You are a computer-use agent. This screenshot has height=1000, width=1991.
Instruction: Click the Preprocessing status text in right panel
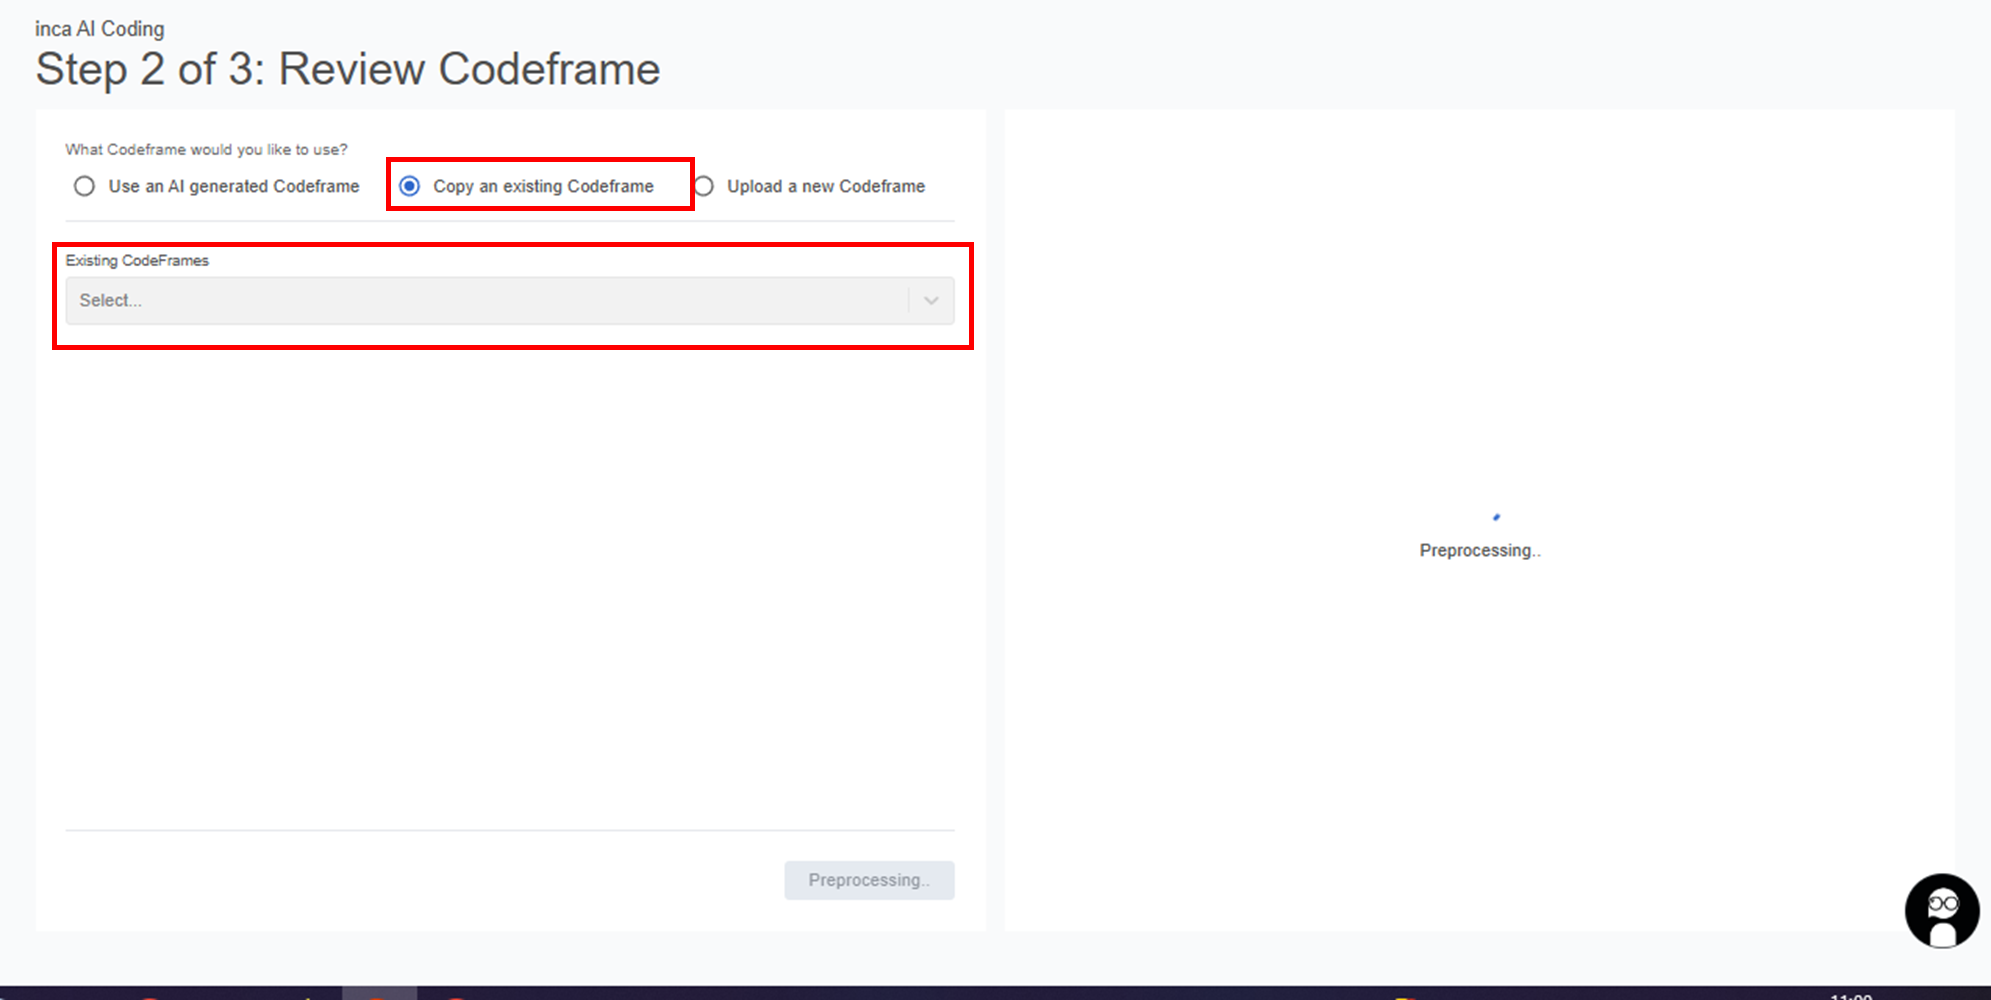tap(1479, 550)
